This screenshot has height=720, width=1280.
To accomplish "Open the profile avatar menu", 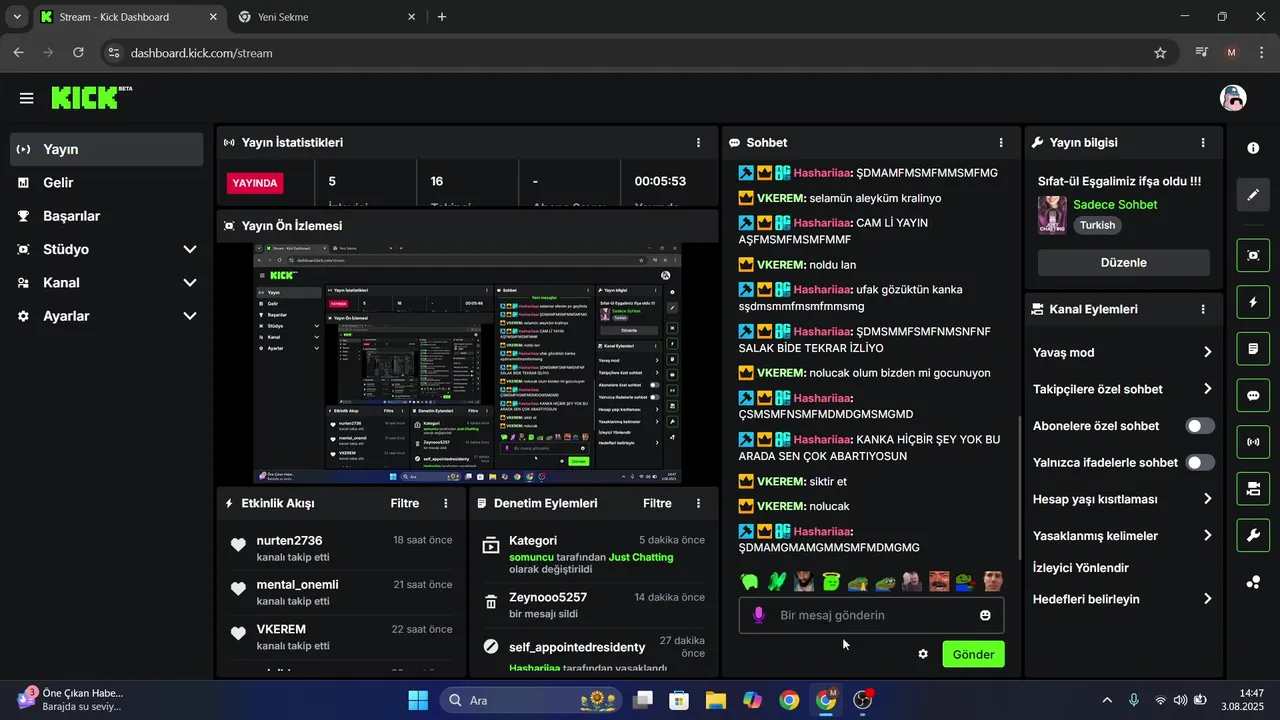I will click(x=1233, y=98).
